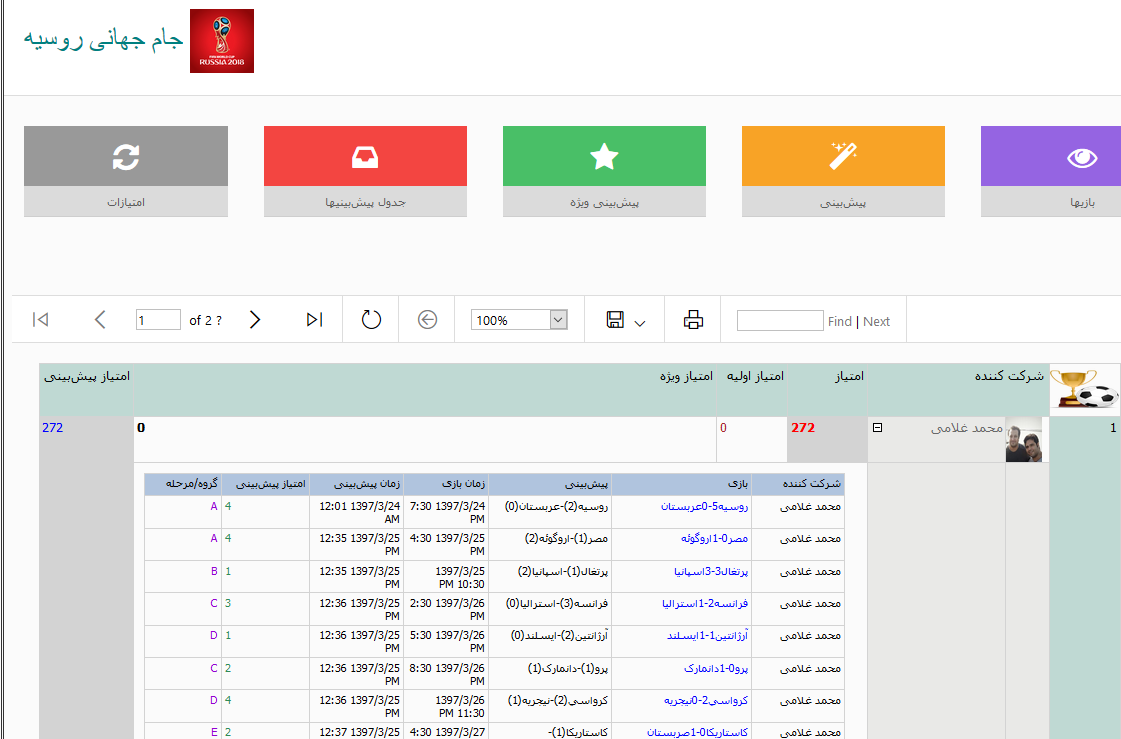Viewport: 1121px width, 739px height.
Task: Collapse the محمد غلامی row details
Action: point(878,428)
